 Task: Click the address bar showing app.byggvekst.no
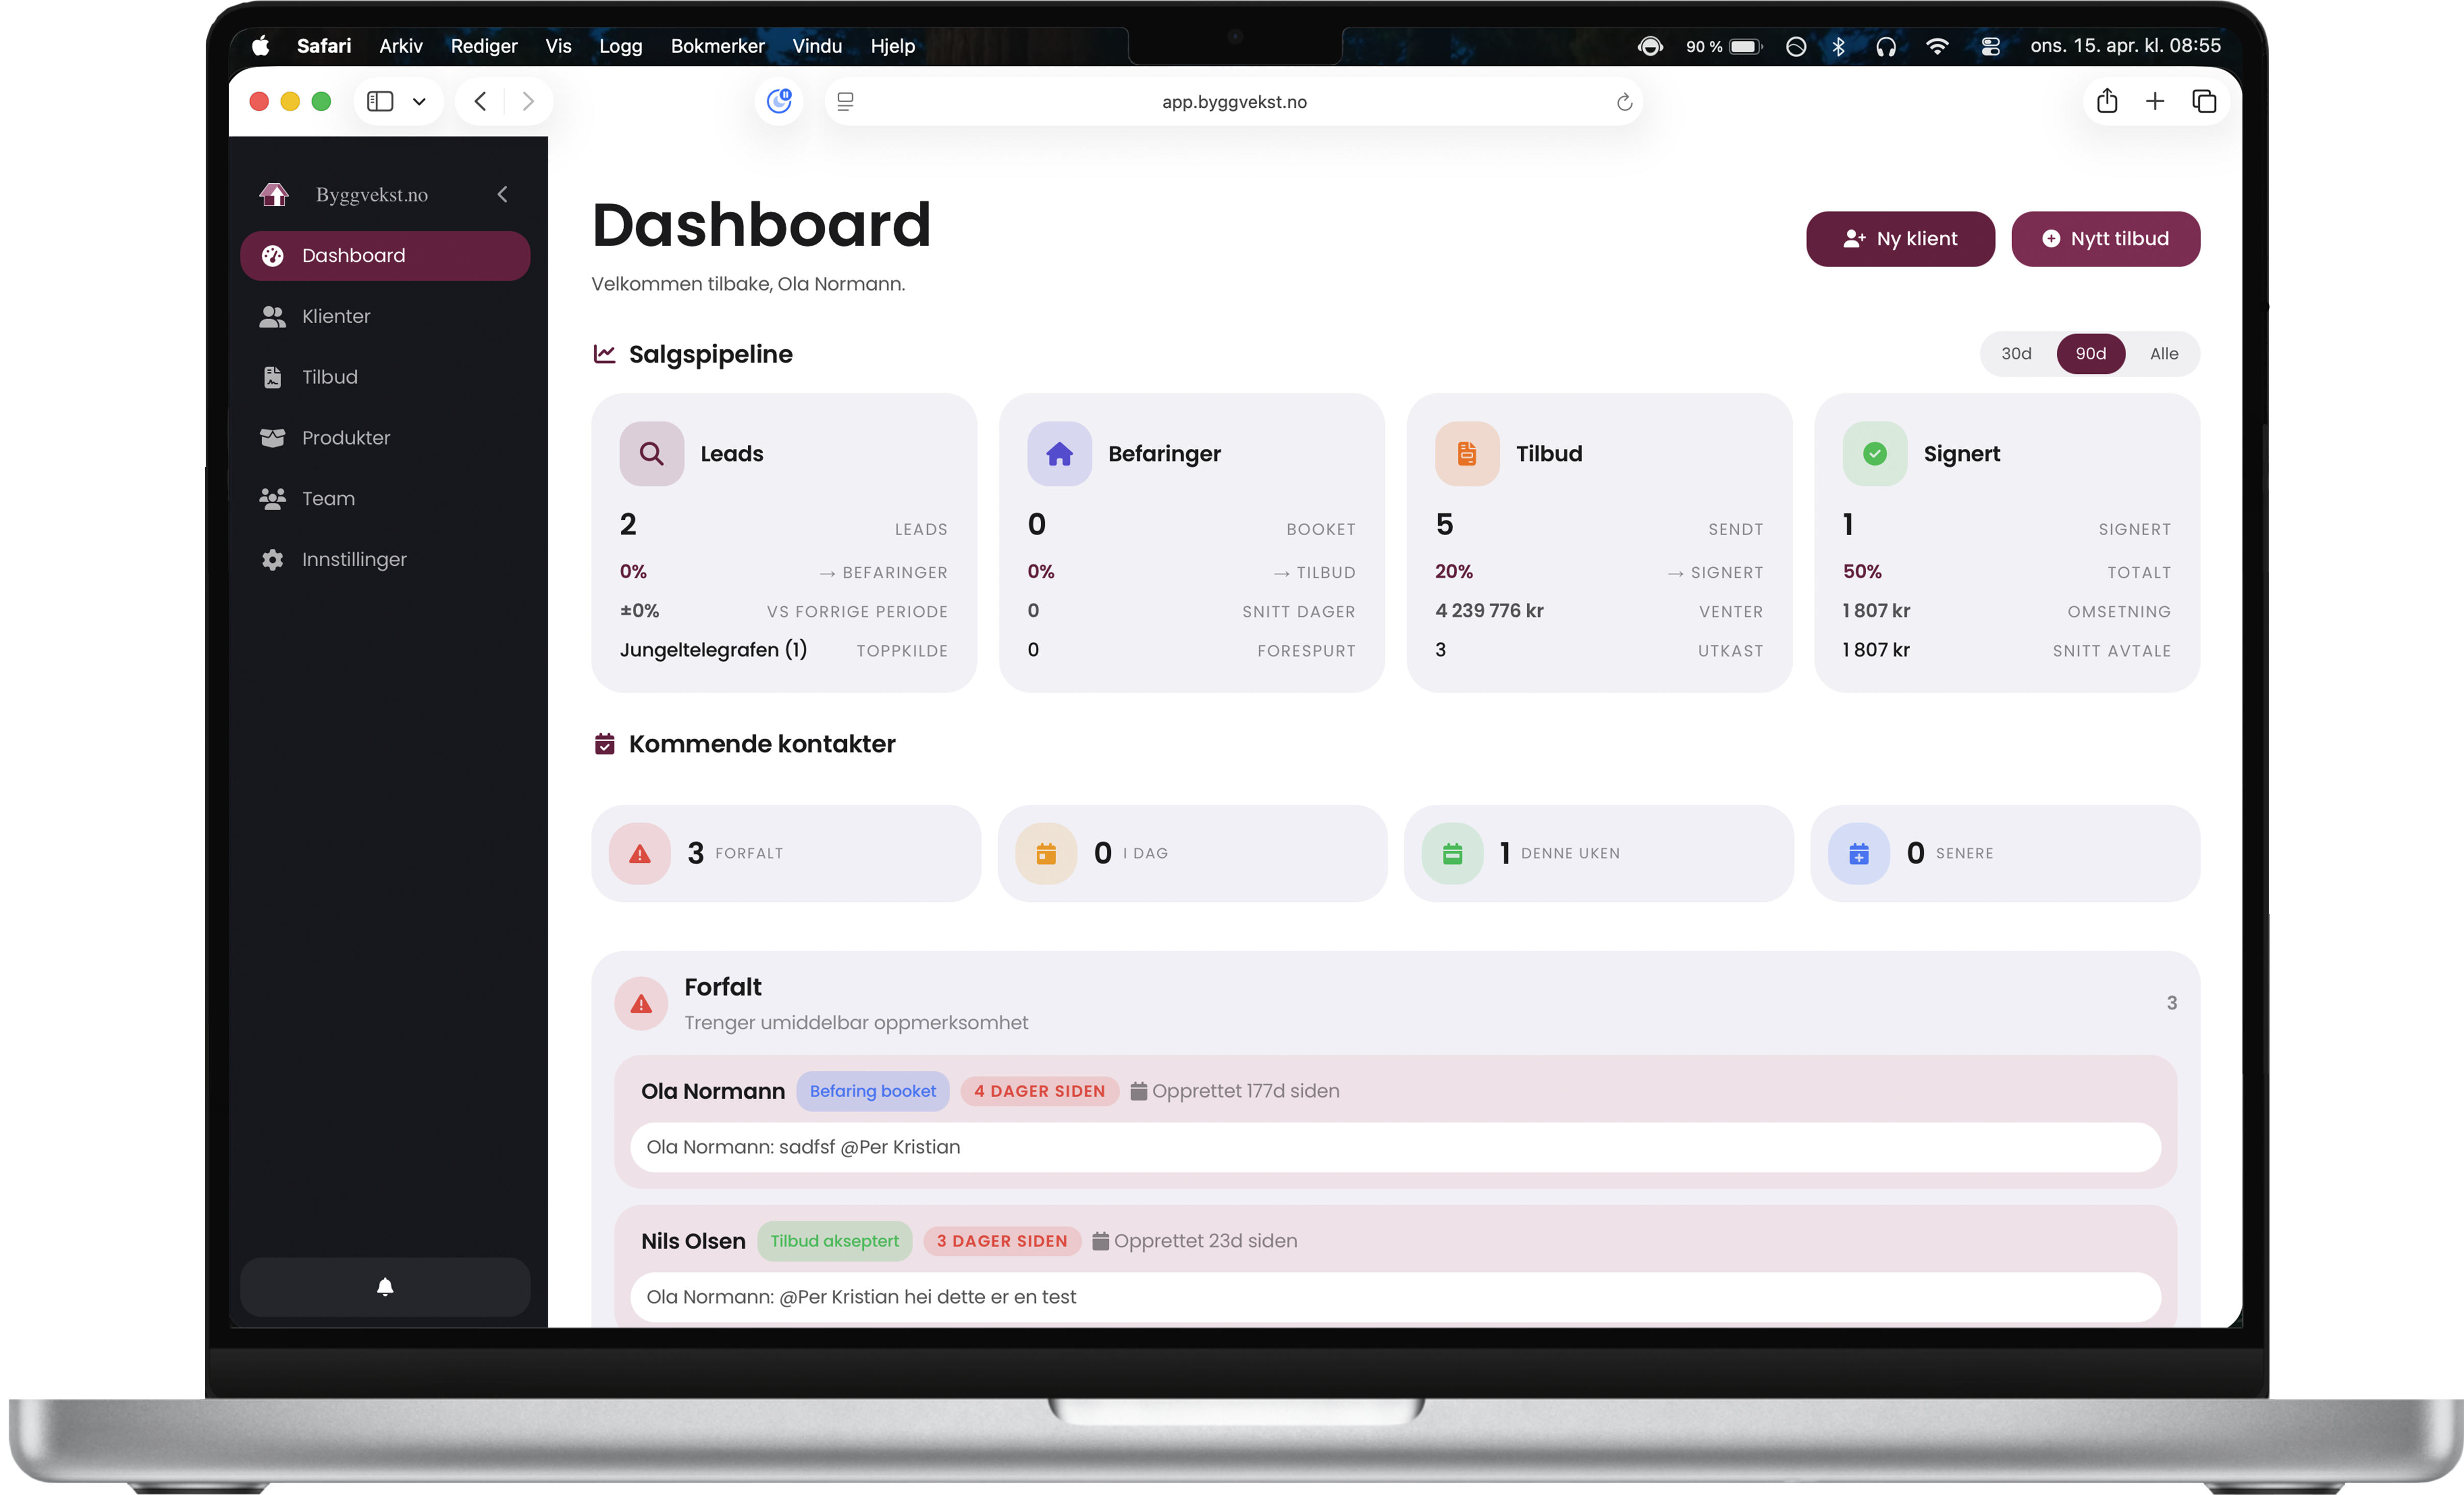tap(1233, 101)
